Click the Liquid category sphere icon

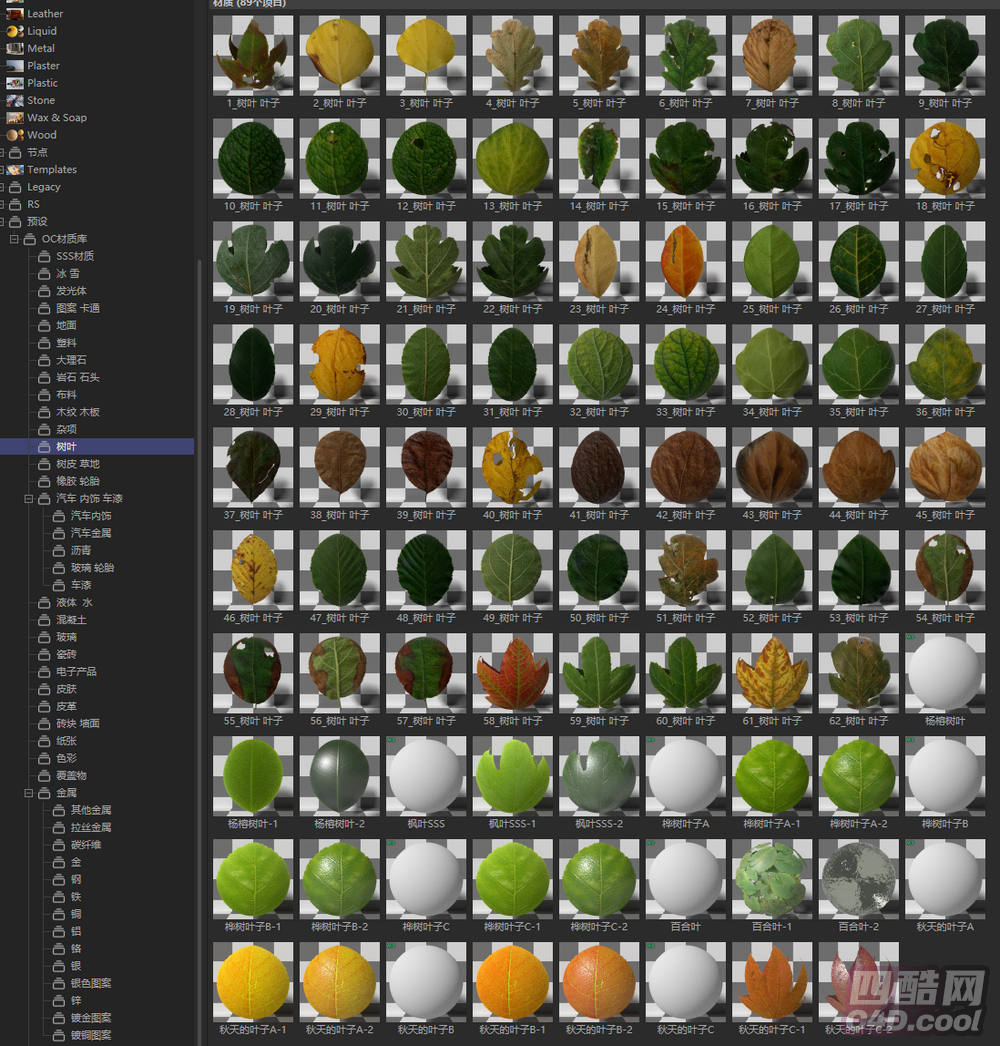tap(14, 31)
